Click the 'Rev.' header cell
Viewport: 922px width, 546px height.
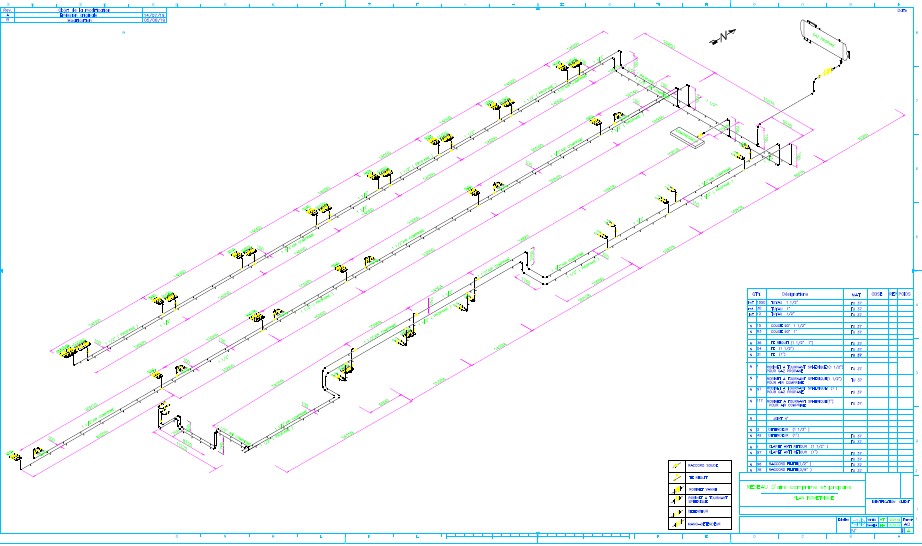7,10
